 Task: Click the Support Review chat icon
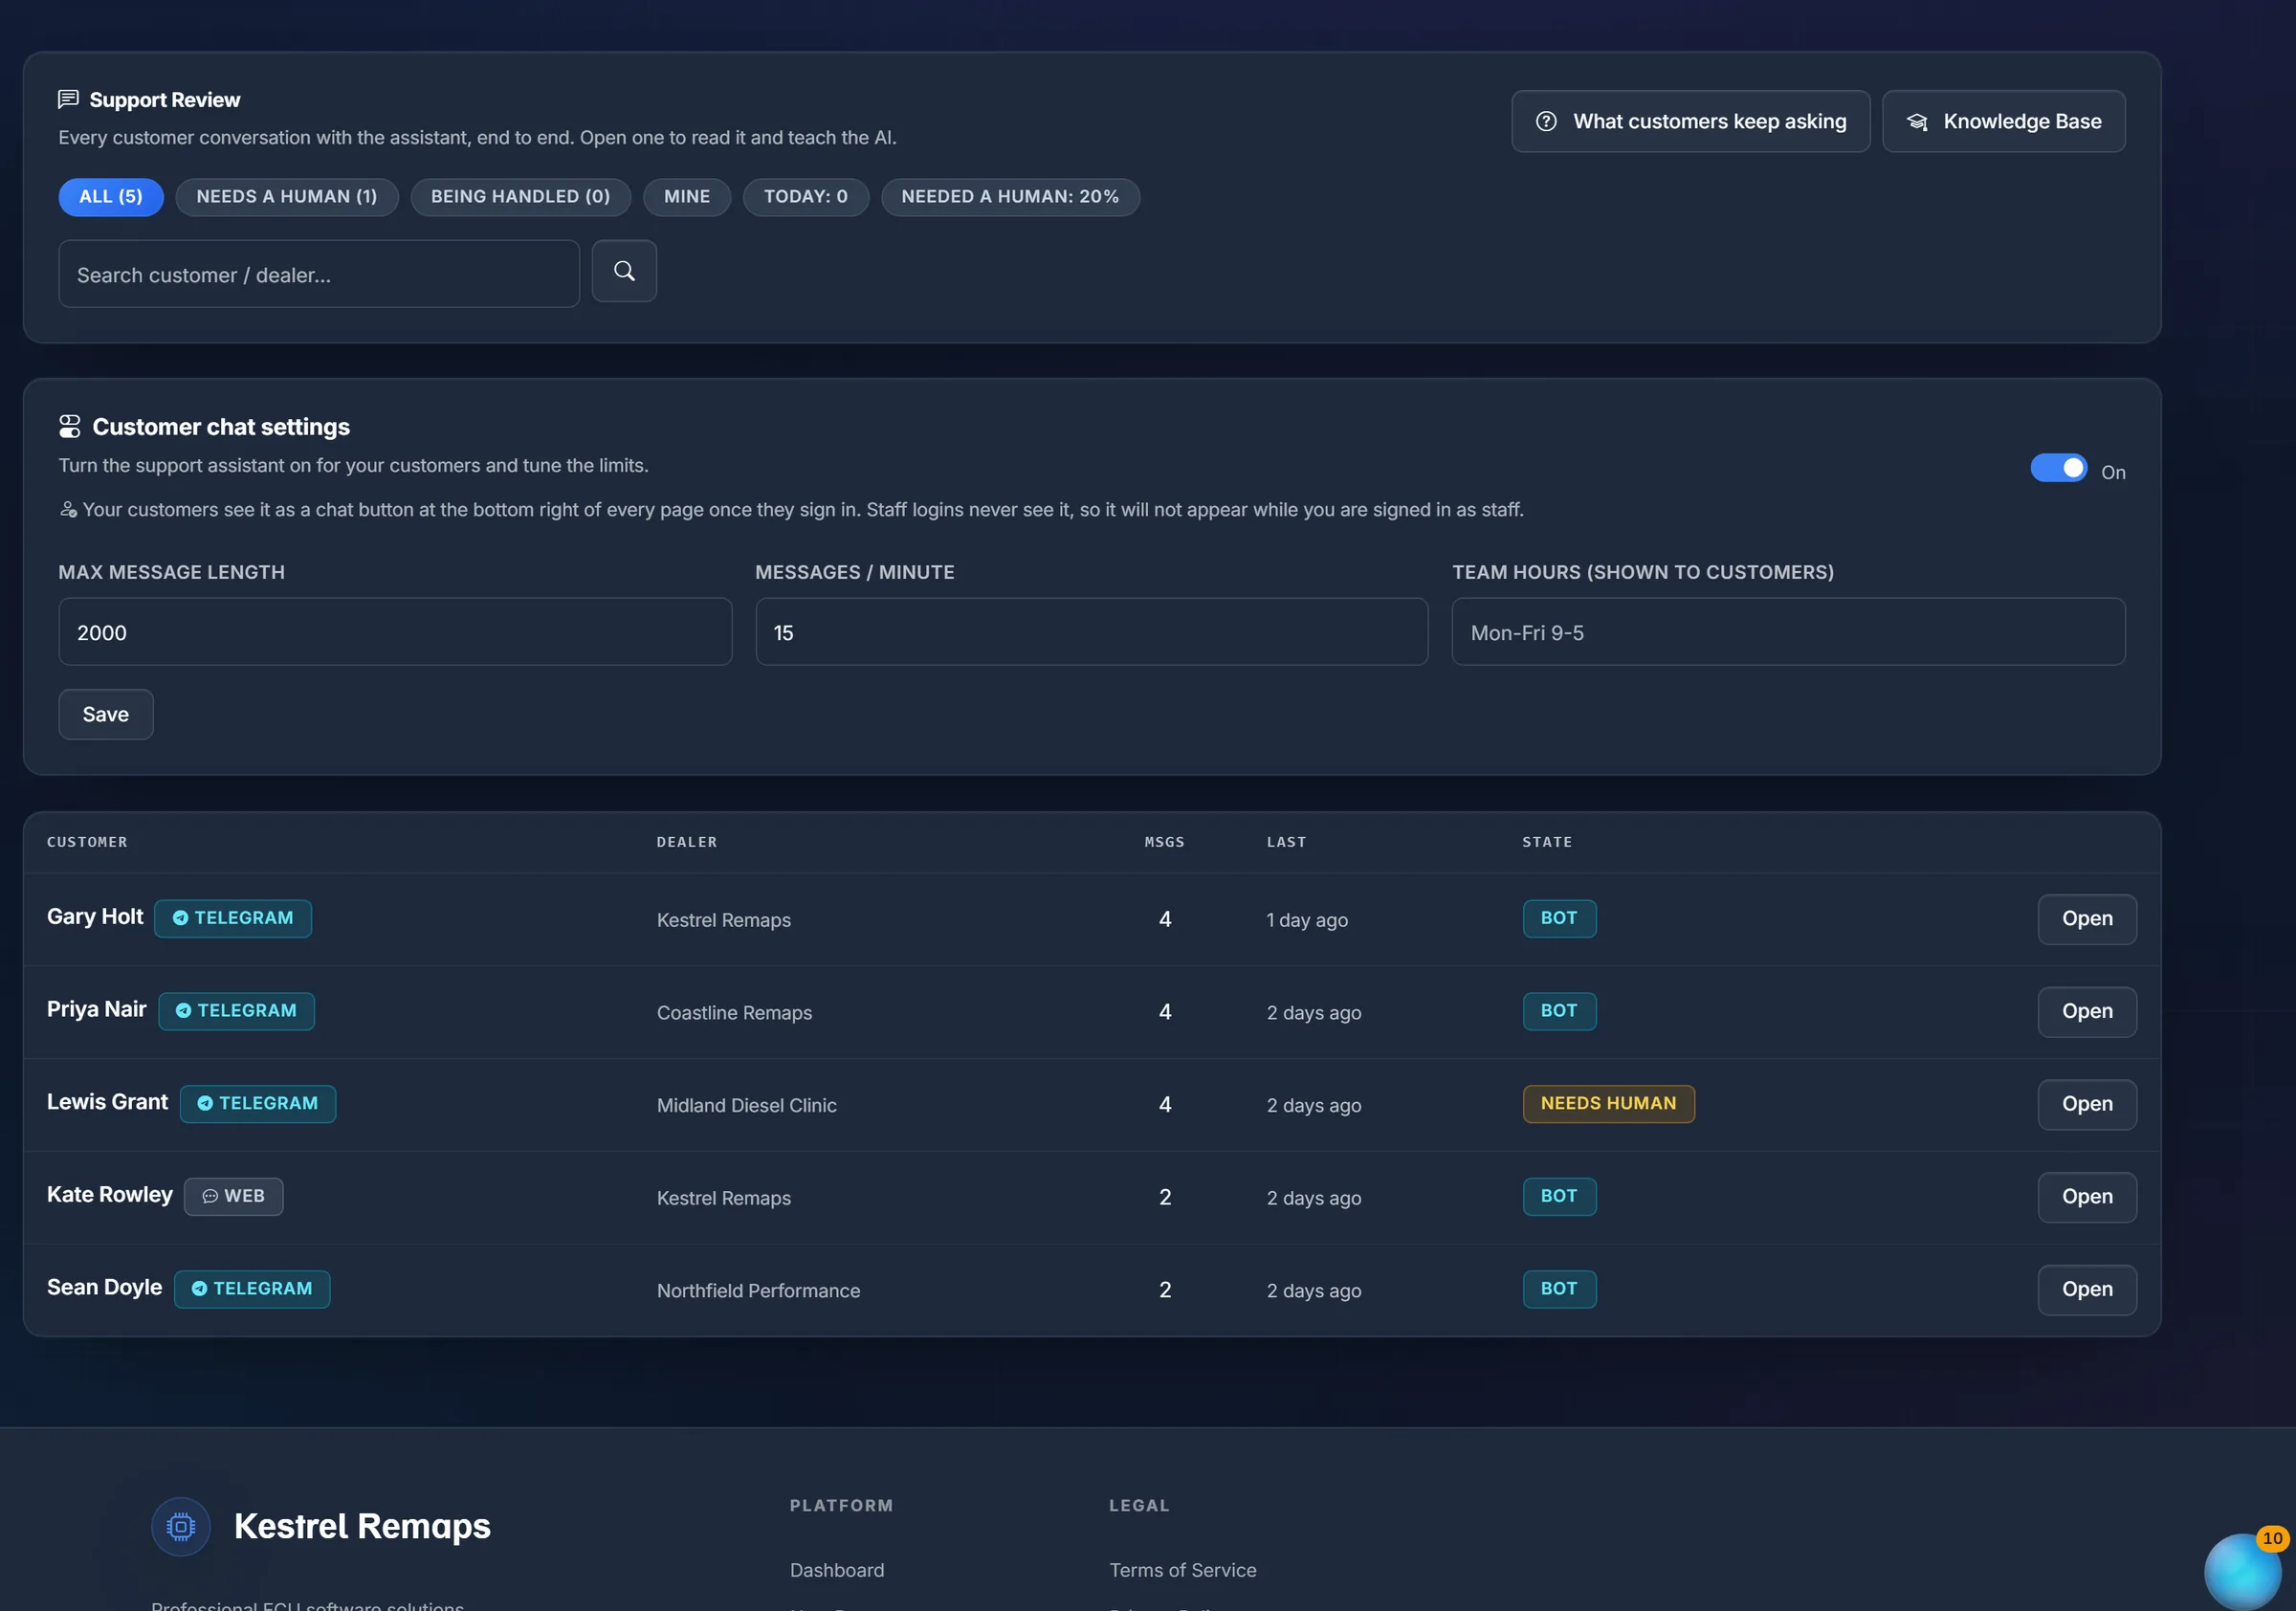pyautogui.click(x=68, y=99)
